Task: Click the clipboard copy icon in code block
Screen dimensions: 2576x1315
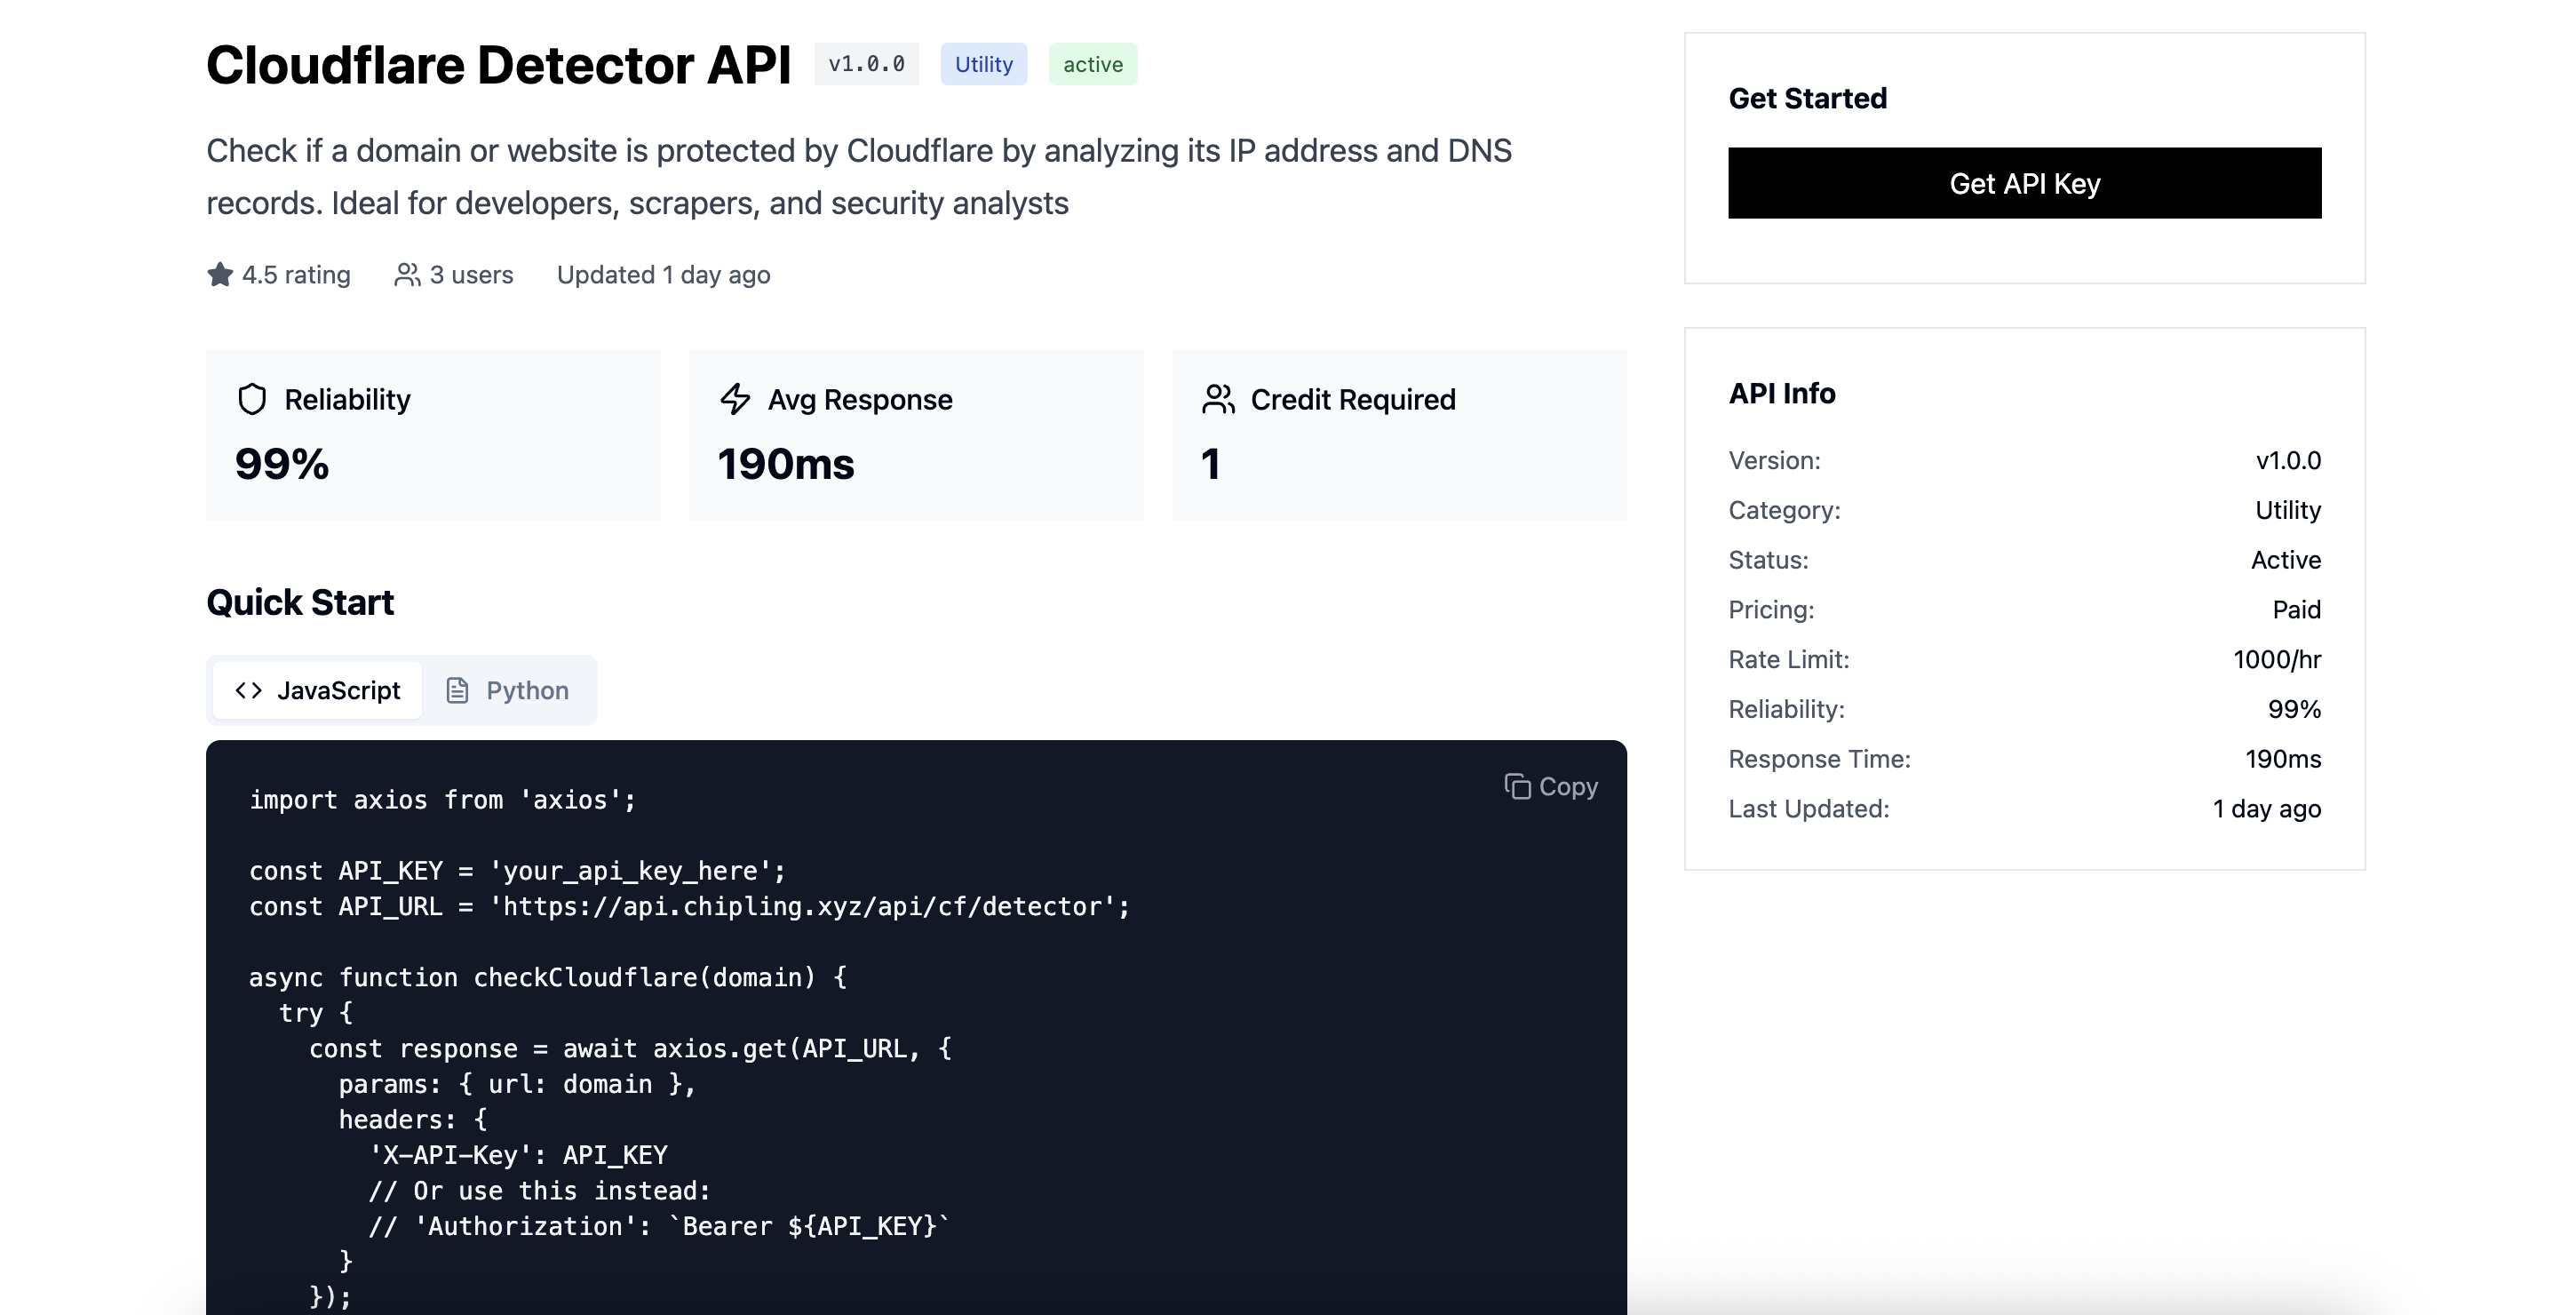Action: coord(1517,786)
